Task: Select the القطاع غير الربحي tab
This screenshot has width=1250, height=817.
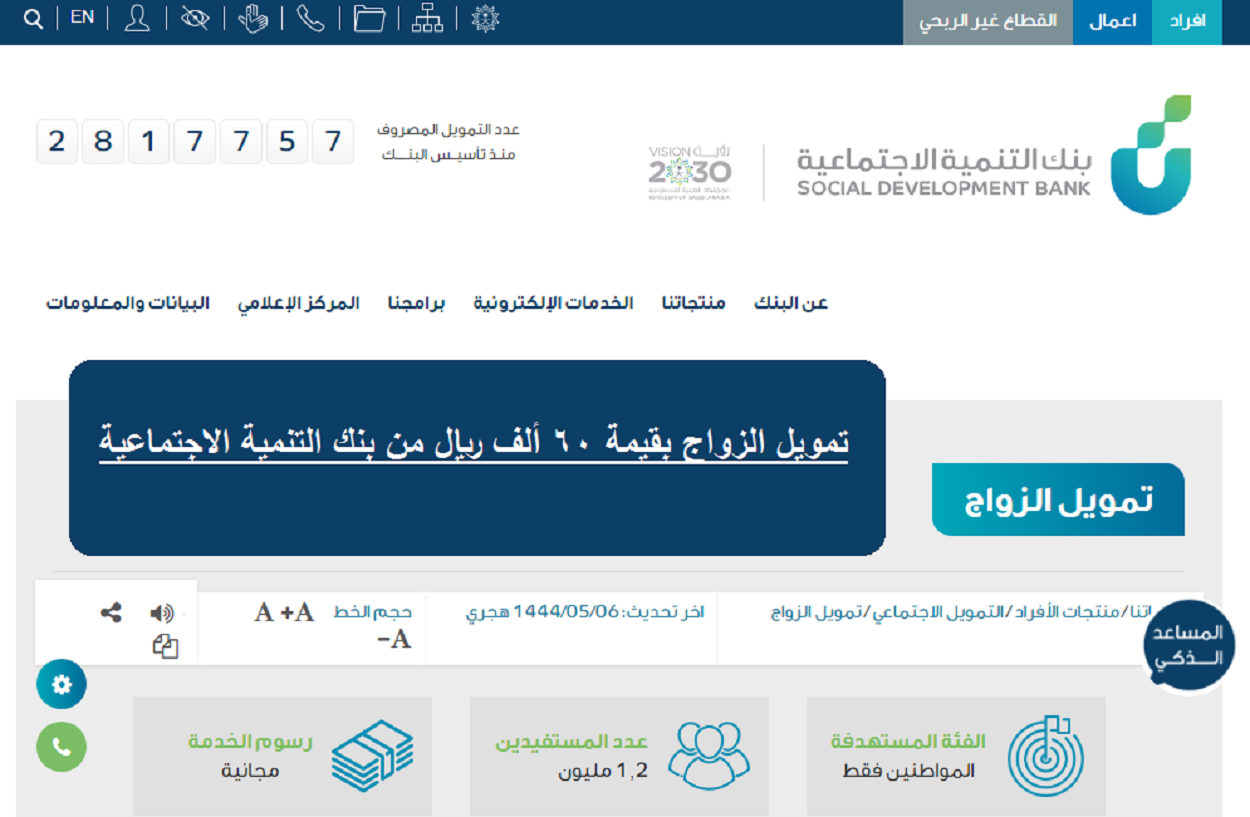Action: click(988, 22)
